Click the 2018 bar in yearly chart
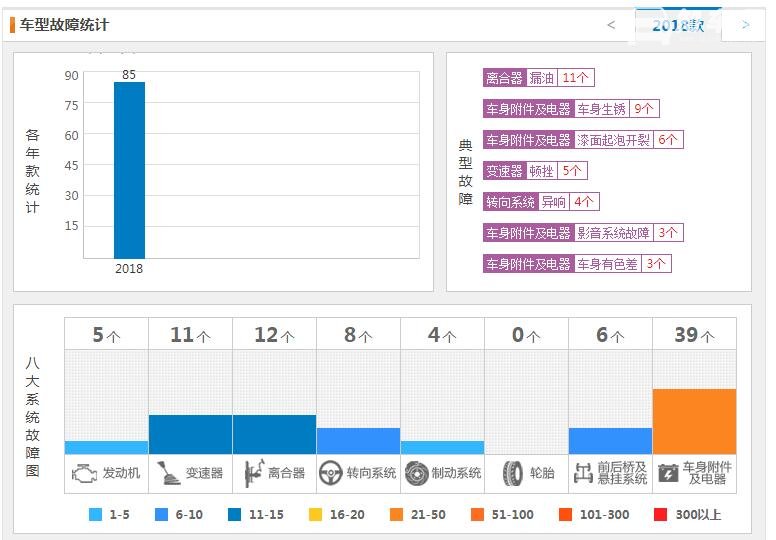776x540 pixels. [x=129, y=170]
